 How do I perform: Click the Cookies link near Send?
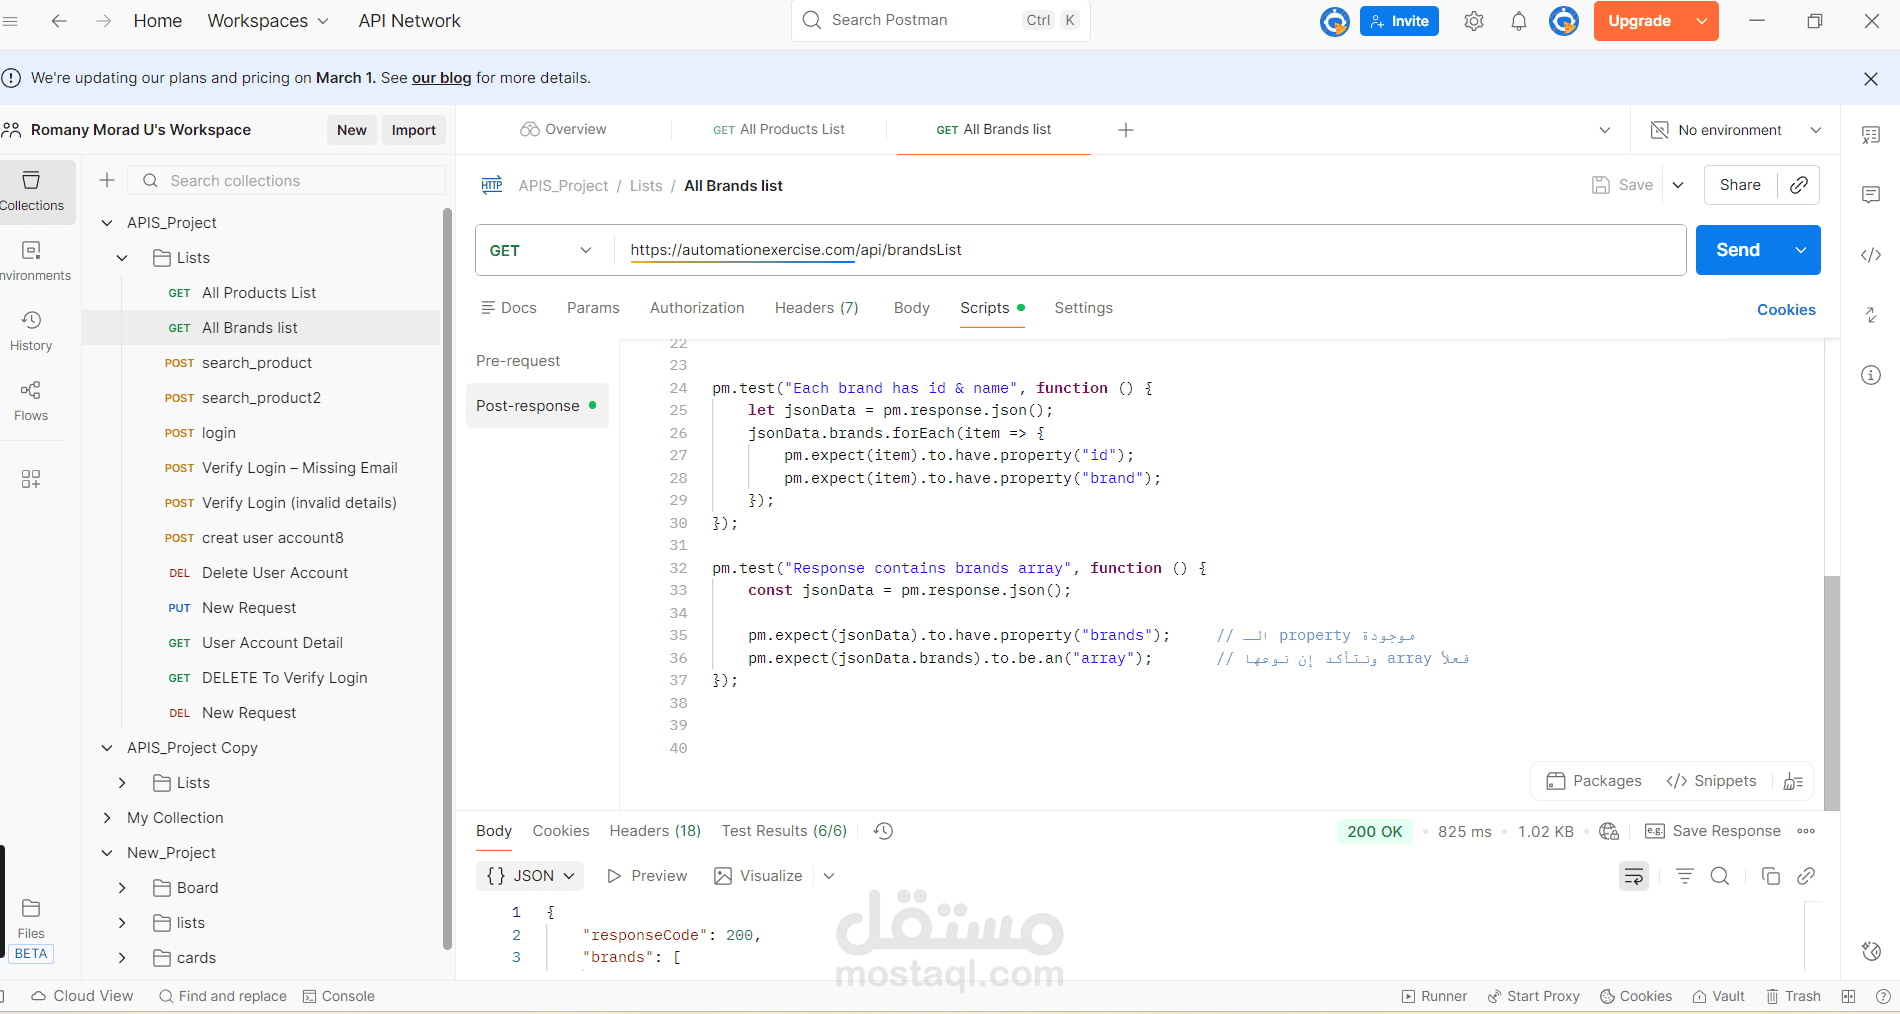click(x=1786, y=310)
